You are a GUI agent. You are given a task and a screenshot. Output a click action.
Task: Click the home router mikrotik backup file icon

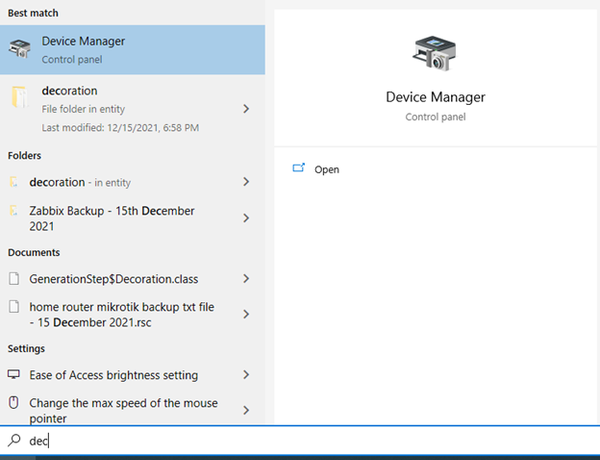pyautogui.click(x=14, y=308)
